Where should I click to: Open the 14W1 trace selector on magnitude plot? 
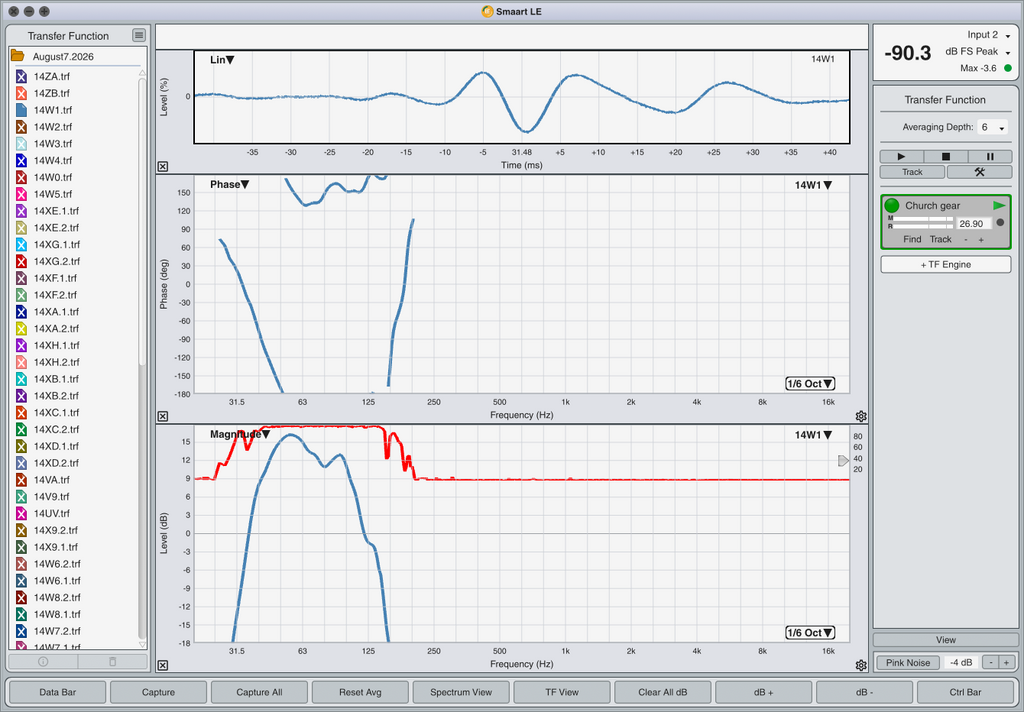click(813, 434)
